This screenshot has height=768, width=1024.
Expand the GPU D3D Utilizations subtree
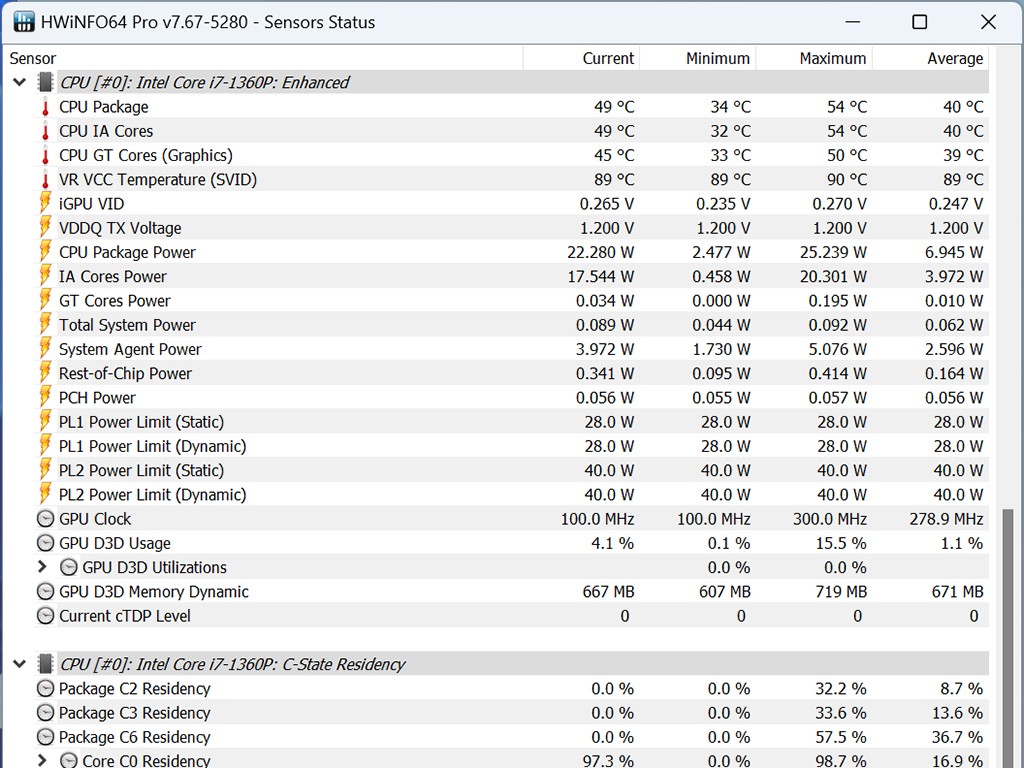[42, 567]
